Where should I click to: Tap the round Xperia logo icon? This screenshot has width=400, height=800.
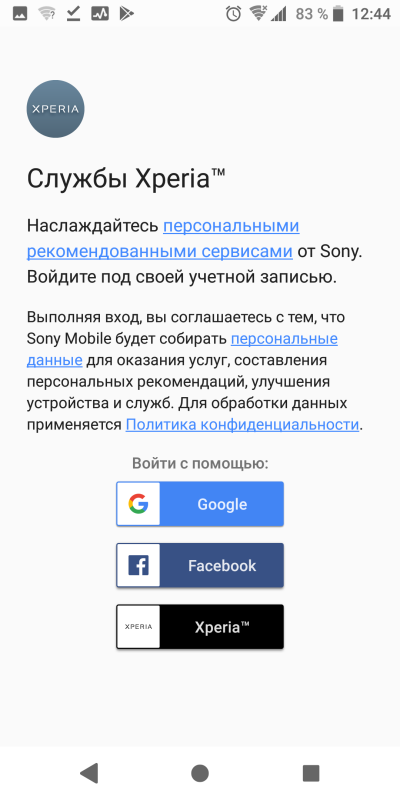(55, 109)
